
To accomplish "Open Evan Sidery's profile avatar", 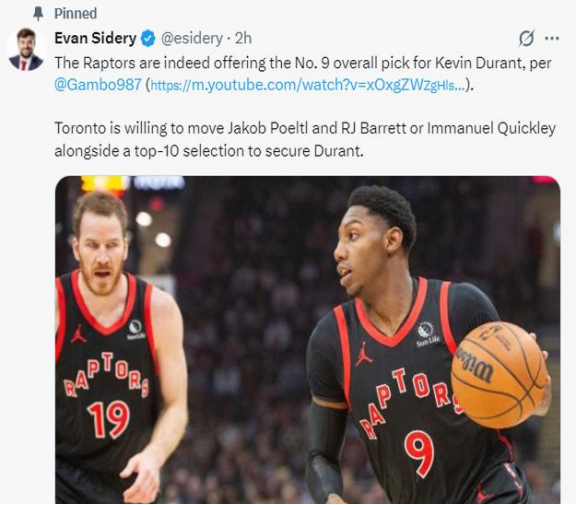I will (26, 49).
